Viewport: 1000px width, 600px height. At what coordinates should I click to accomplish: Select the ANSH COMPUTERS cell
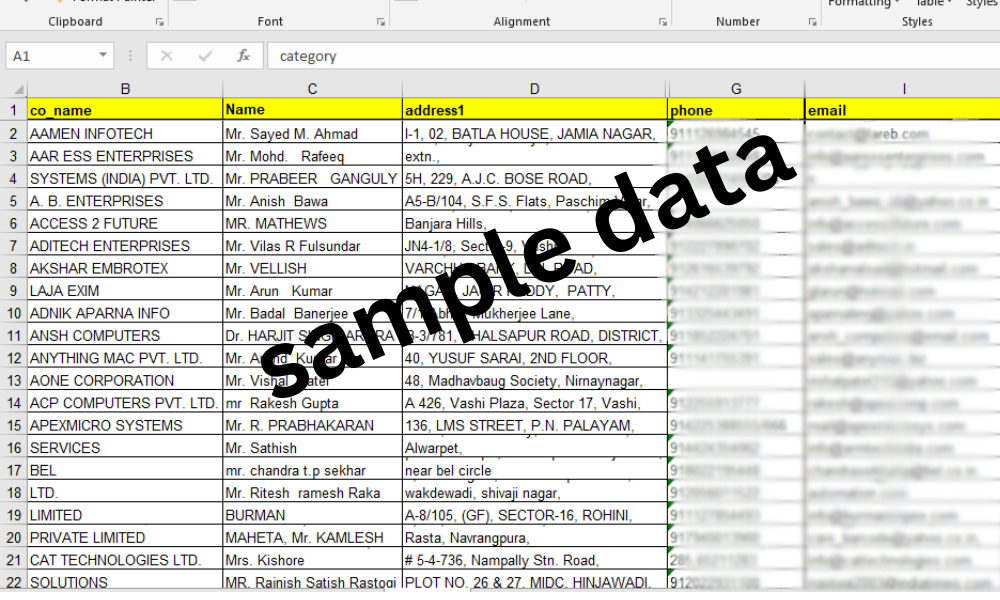point(125,335)
